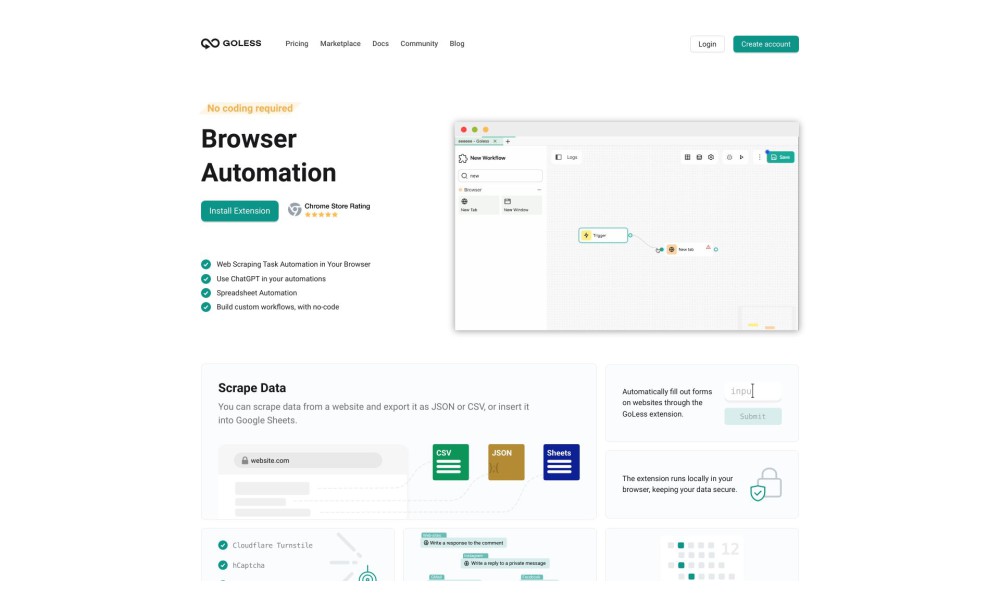This screenshot has height=600, width=1000.
Task: Click the debug bug icon in preview toolbar
Action: coord(730,157)
